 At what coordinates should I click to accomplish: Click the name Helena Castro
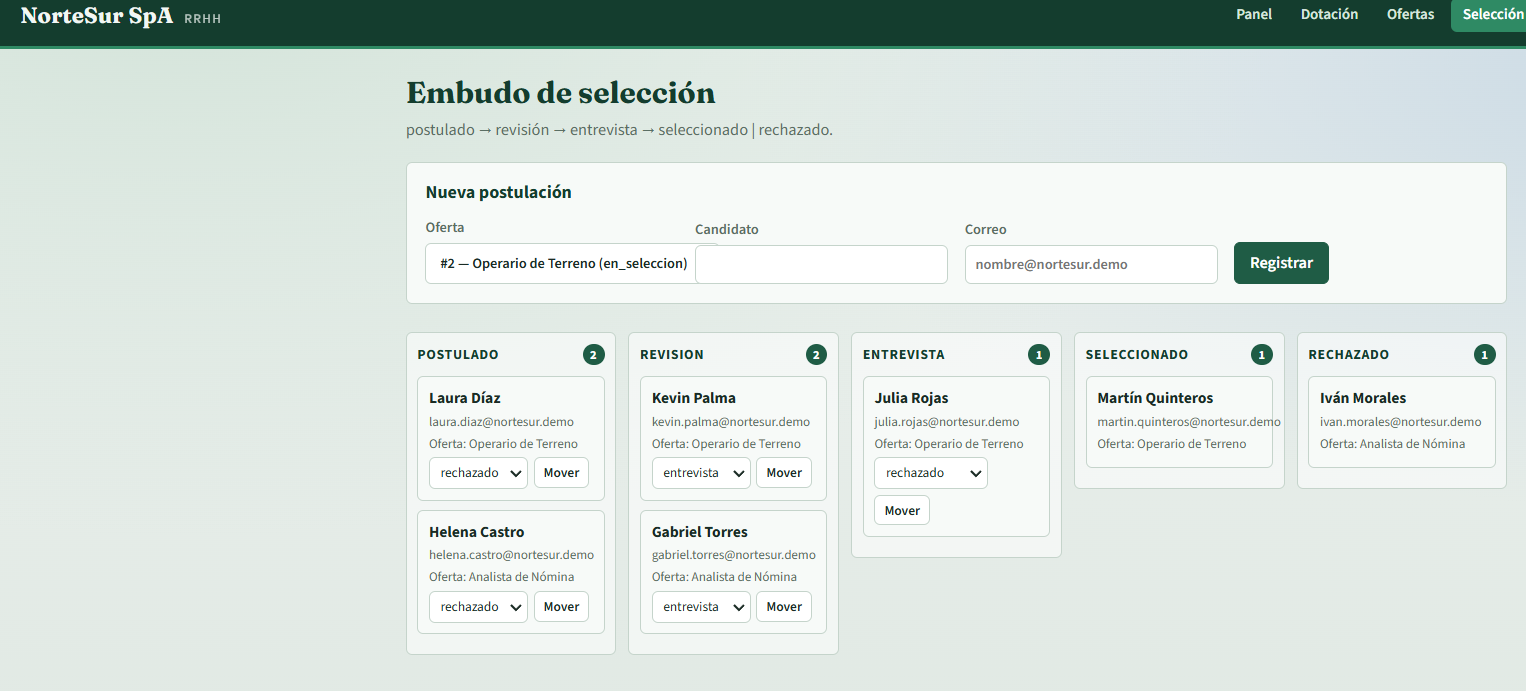[477, 532]
